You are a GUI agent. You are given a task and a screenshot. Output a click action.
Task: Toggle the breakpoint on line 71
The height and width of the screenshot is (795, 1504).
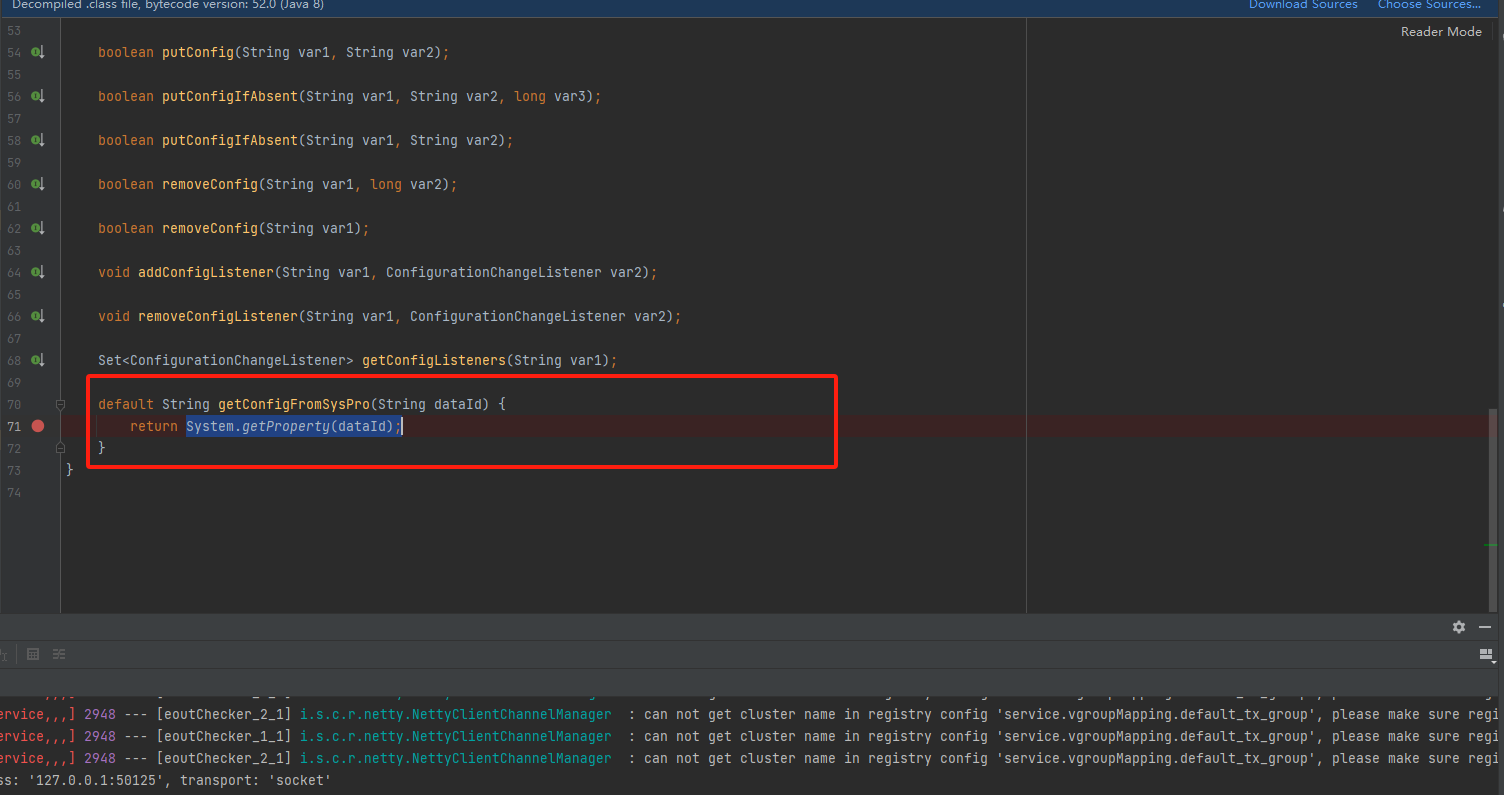click(x=38, y=426)
